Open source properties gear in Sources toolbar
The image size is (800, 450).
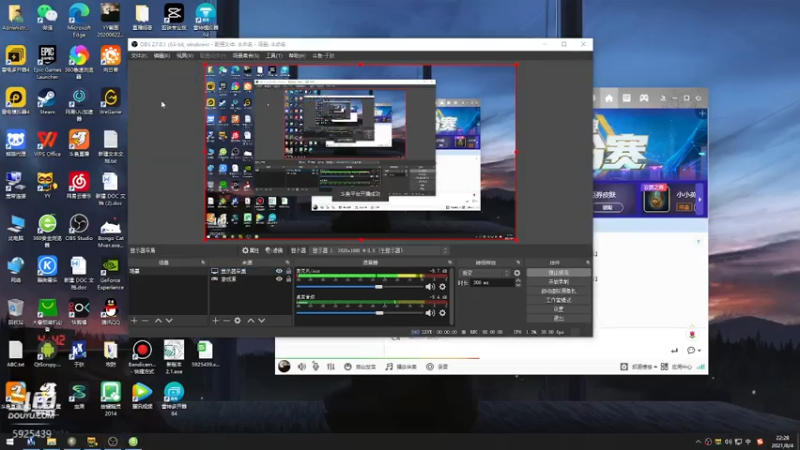point(237,320)
